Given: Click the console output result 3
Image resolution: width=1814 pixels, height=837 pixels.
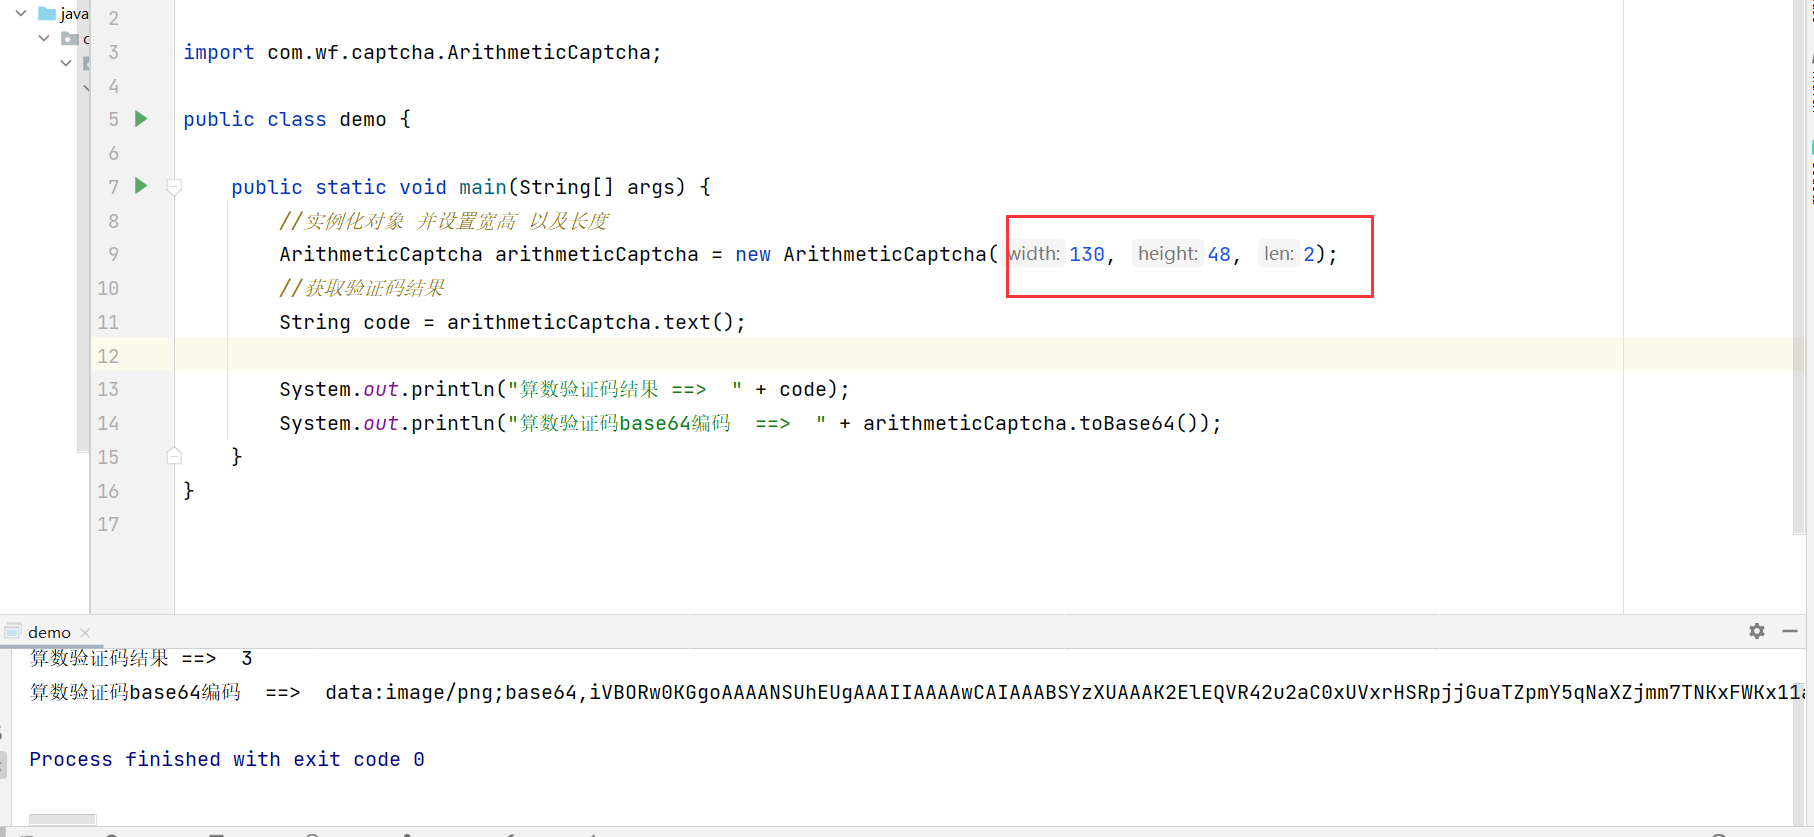Looking at the screenshot, I should pos(247,658).
